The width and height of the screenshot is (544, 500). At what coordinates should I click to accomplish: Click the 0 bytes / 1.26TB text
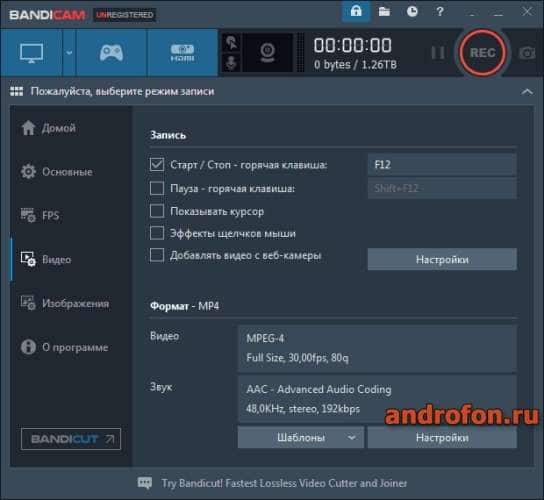coord(355,65)
